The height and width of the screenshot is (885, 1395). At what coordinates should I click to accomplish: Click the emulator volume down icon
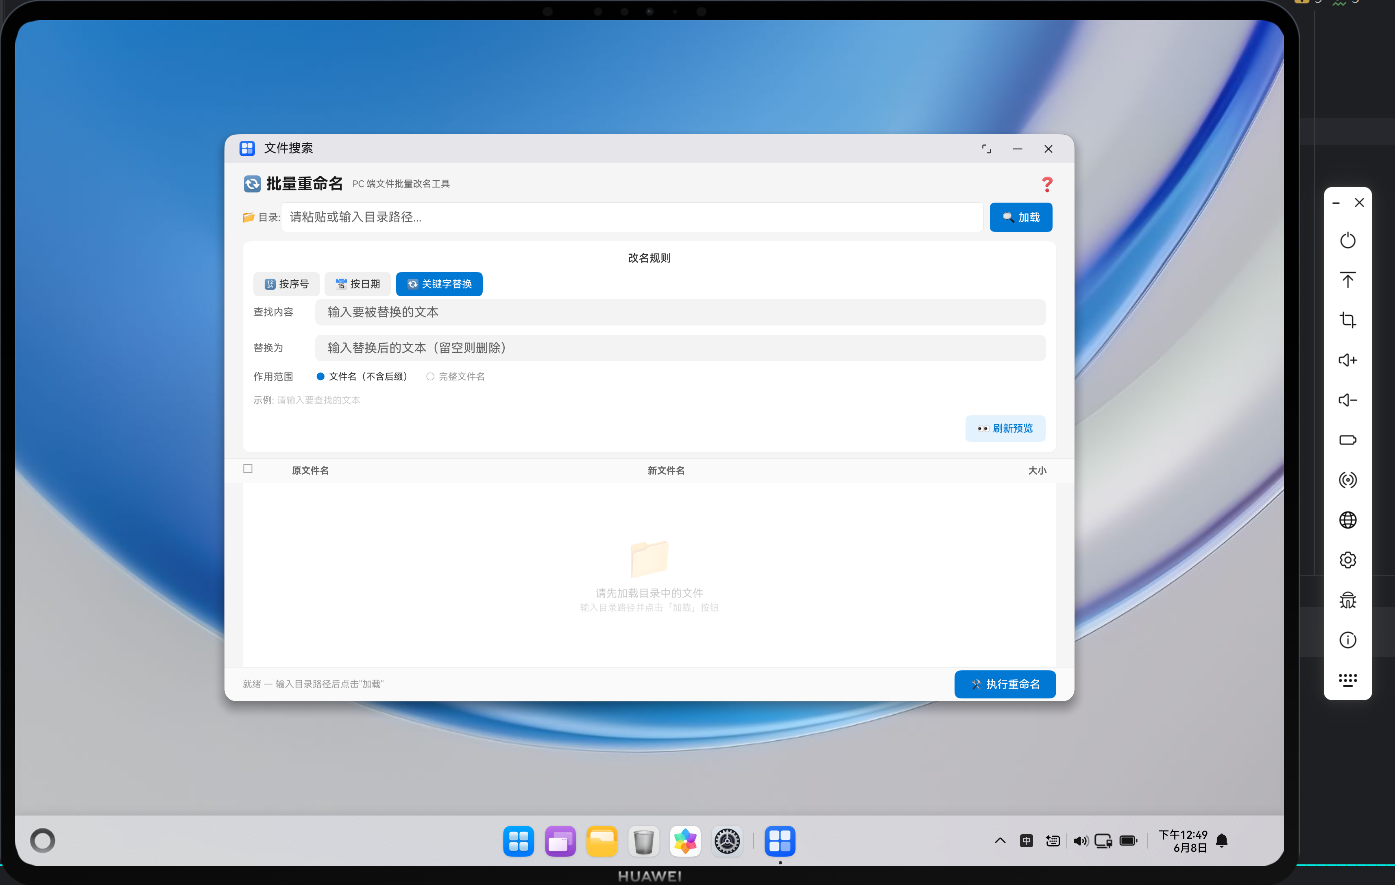point(1348,400)
